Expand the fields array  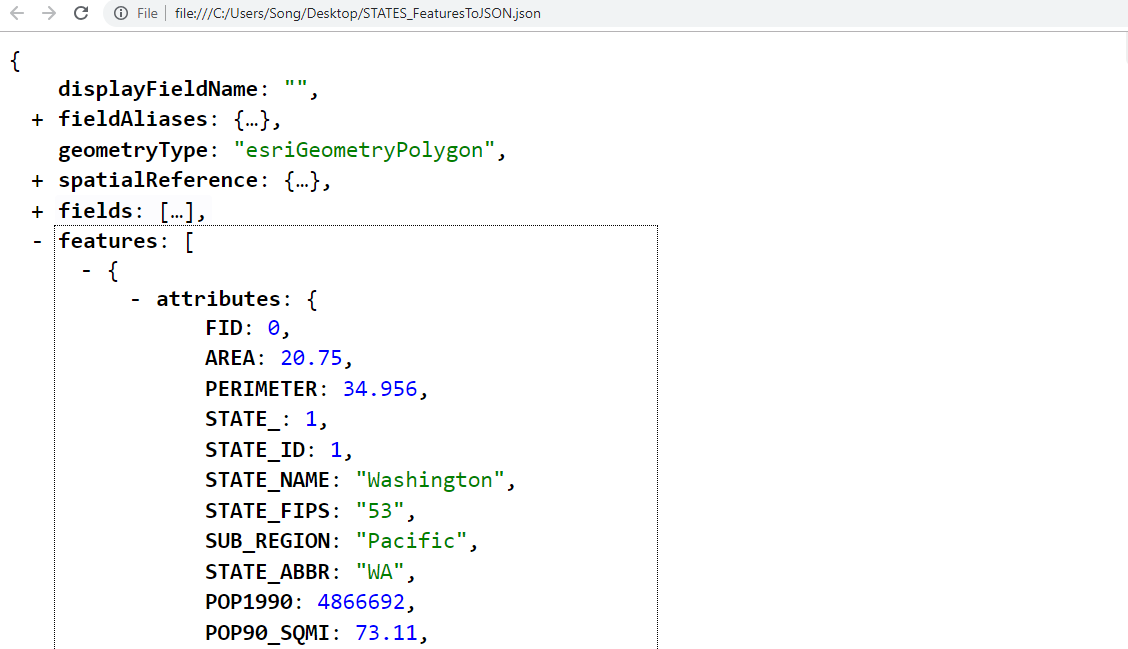point(37,210)
